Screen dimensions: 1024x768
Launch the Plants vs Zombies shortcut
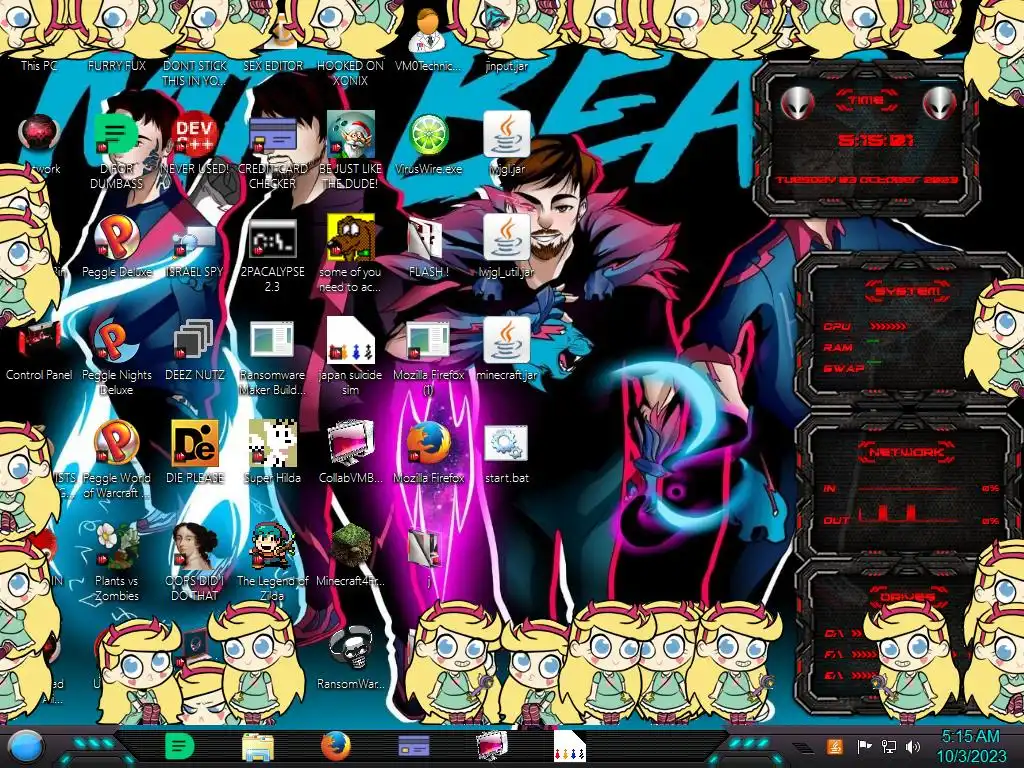pos(117,562)
